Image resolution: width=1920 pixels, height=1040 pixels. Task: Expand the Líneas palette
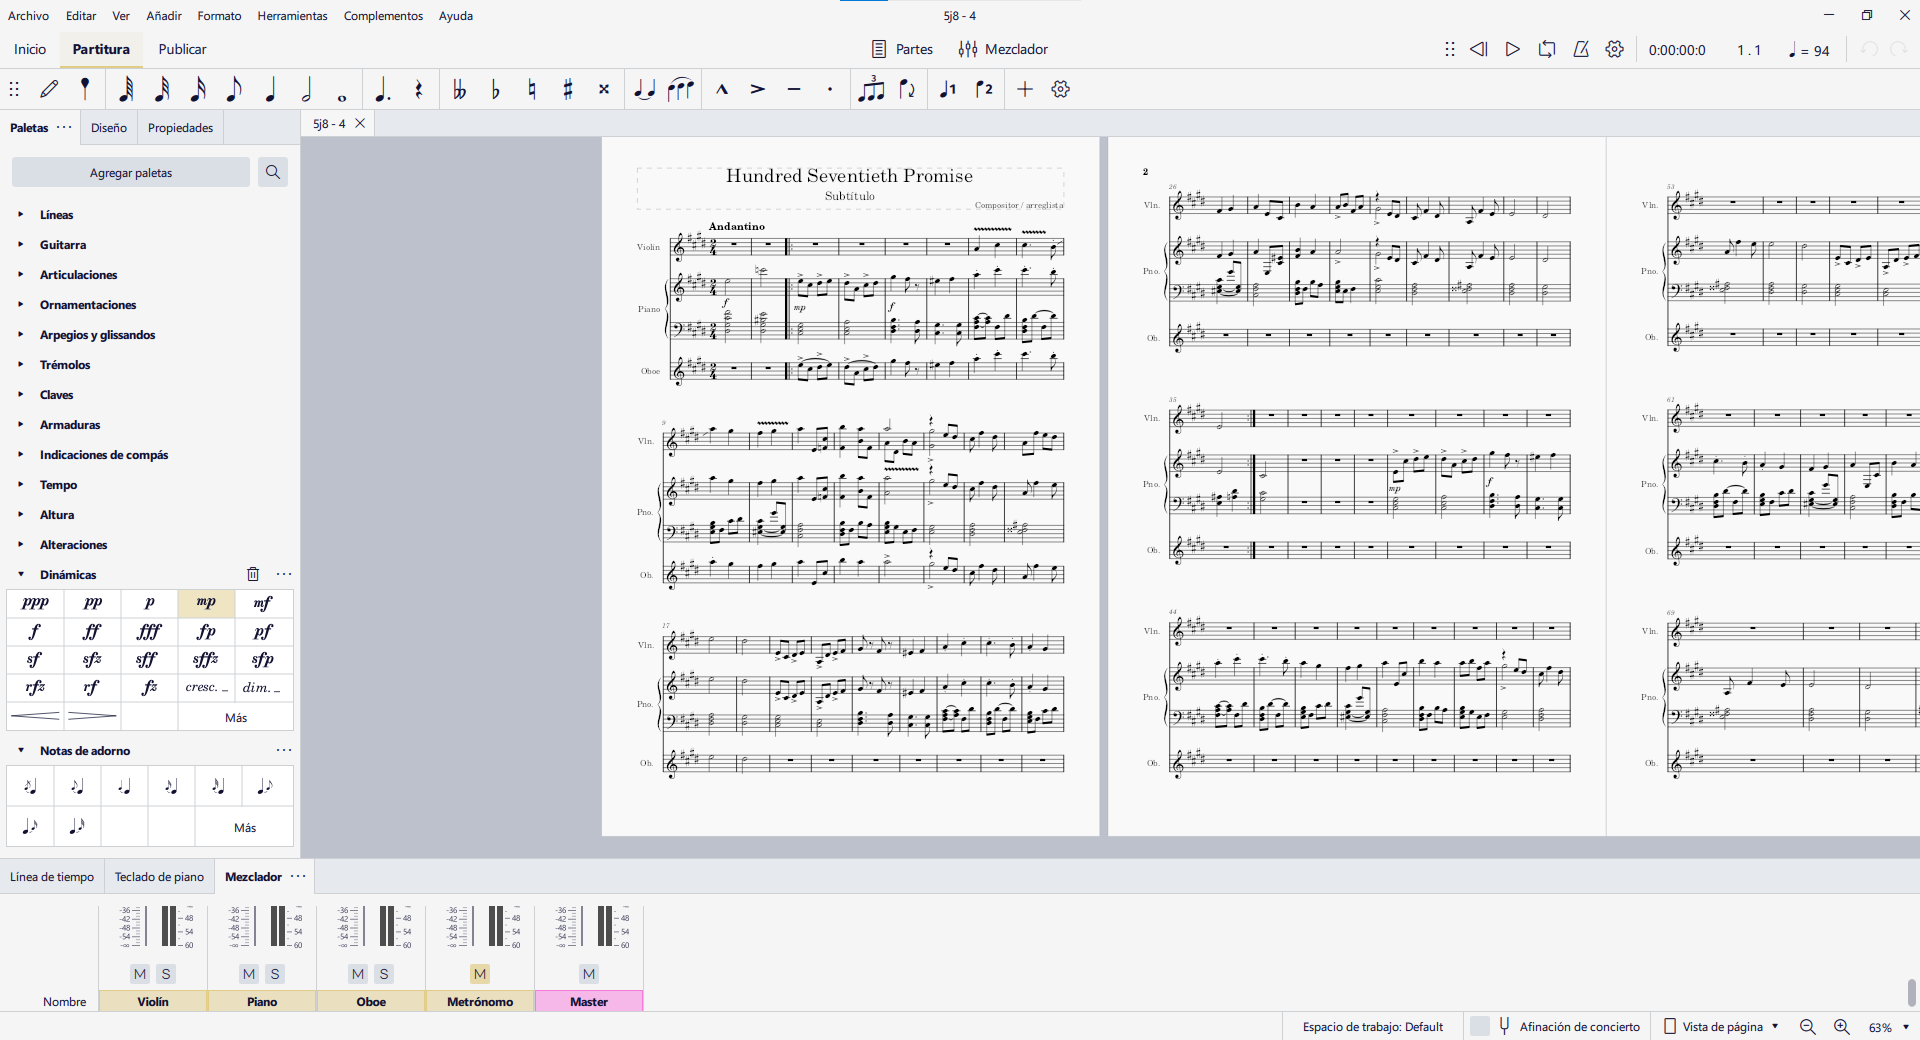tap(21, 214)
